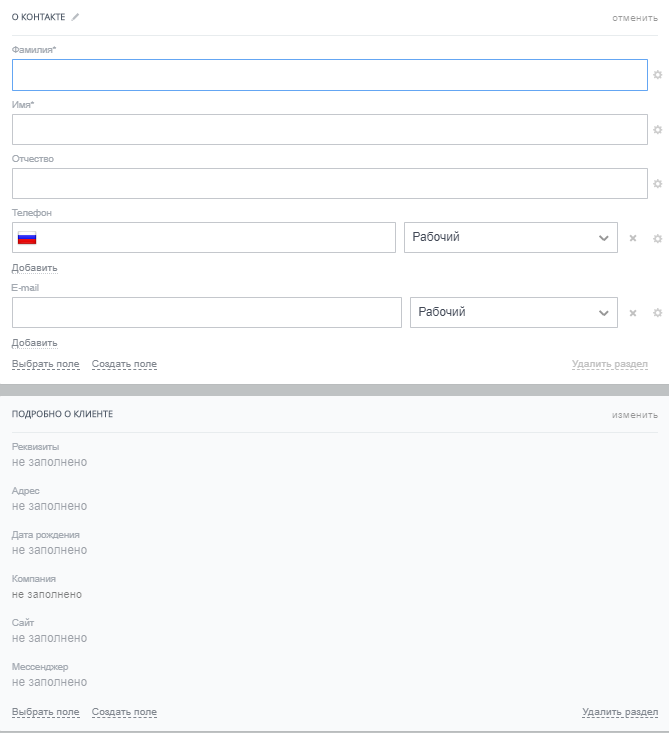This screenshot has width=669, height=733.
Task: Click отменить in contact section header
Action: tap(635, 18)
